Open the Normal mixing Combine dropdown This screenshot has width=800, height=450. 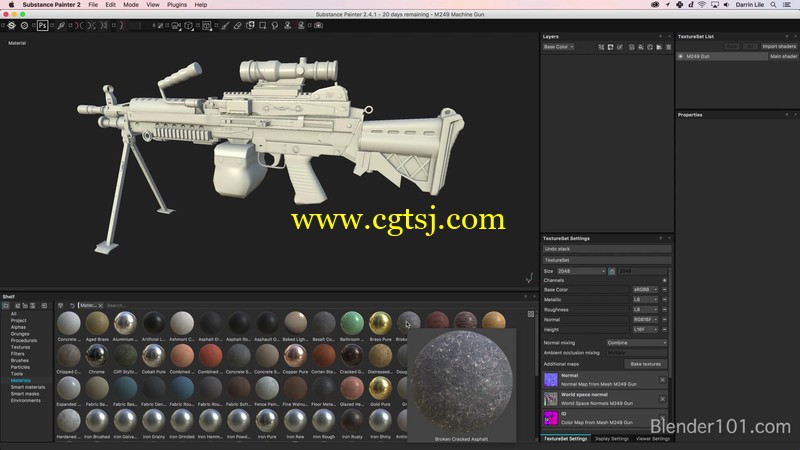[x=636, y=343]
